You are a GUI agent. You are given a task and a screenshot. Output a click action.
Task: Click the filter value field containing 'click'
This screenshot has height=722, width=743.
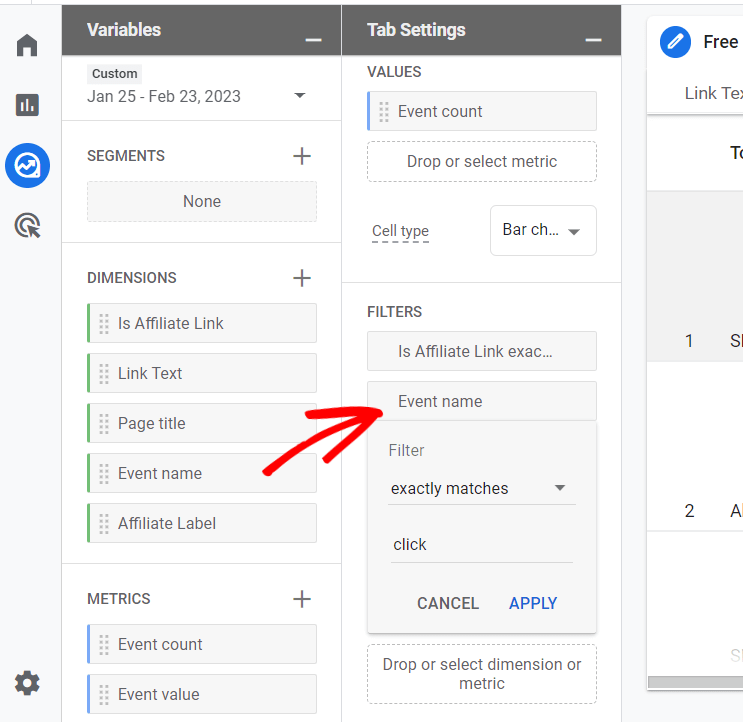(x=481, y=545)
